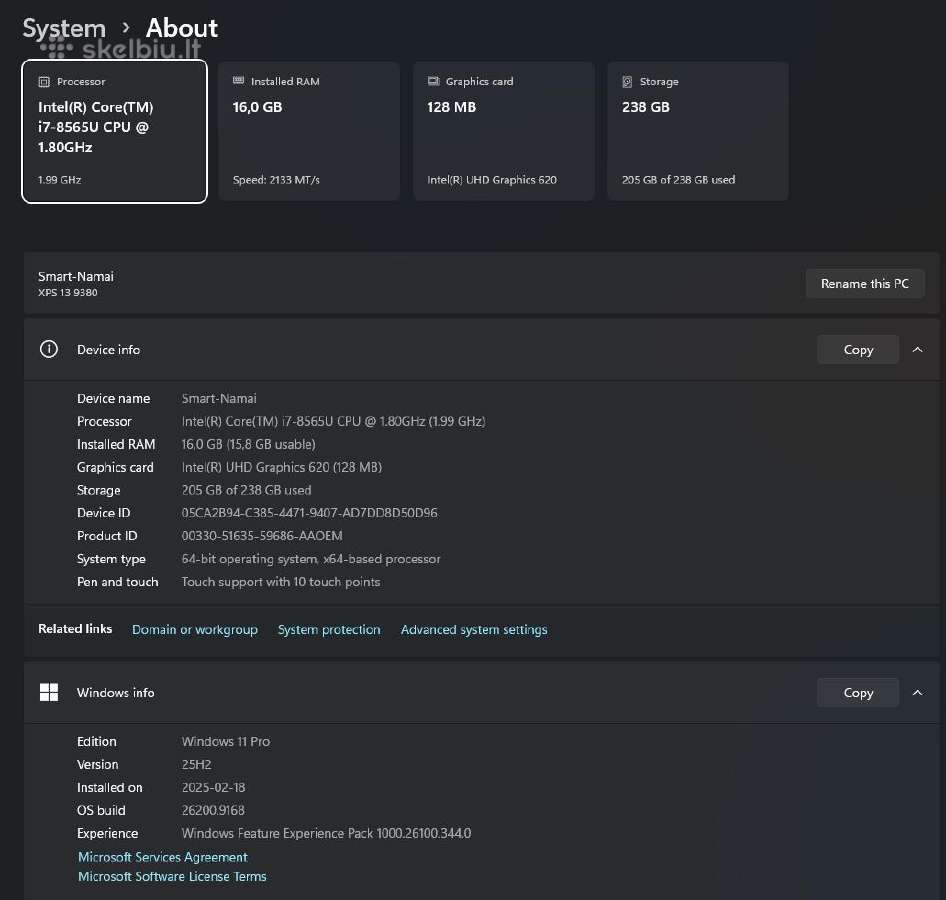The height and width of the screenshot is (900, 946).
Task: Open Domain or workgroup link
Action: pos(195,629)
